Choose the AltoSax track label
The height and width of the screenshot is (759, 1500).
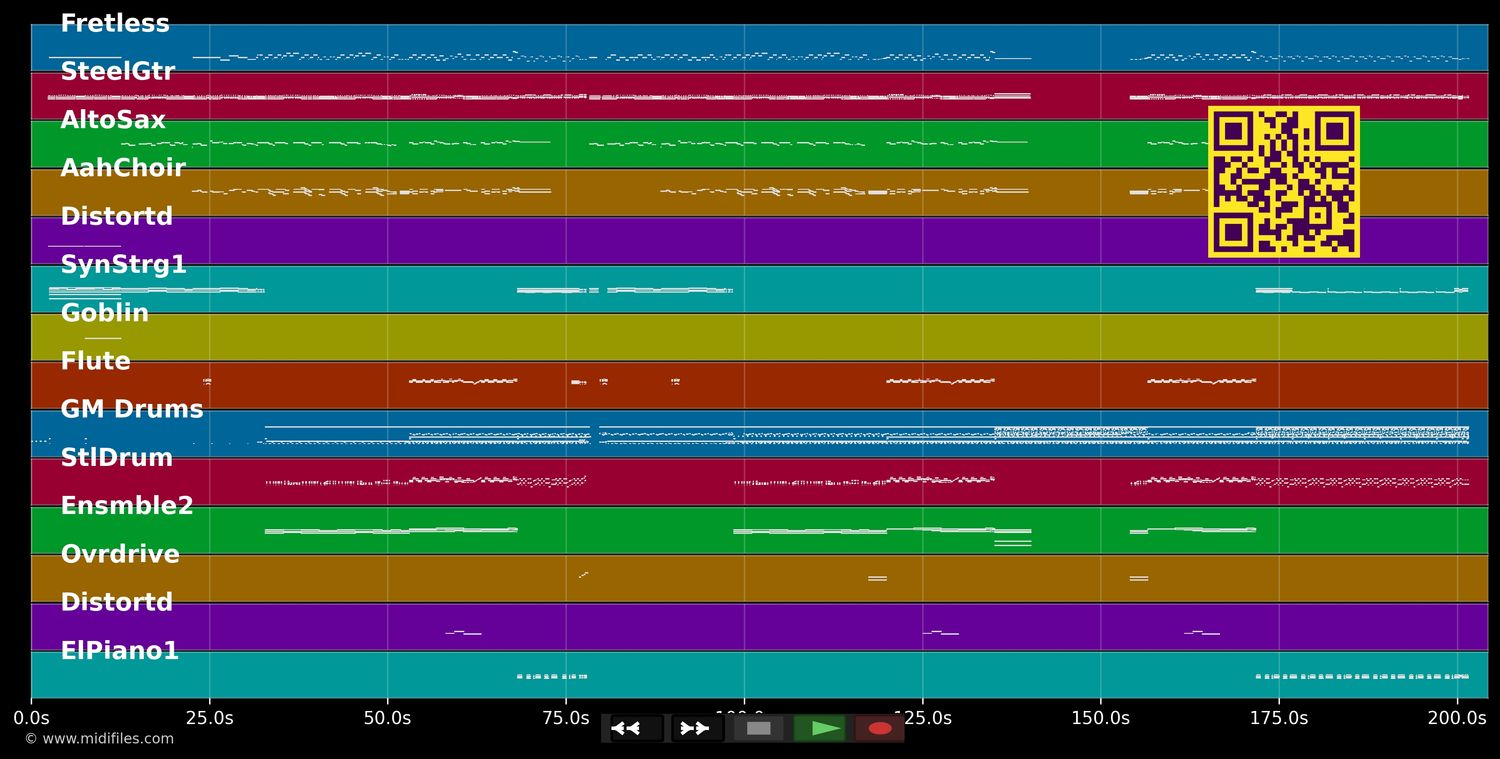[113, 121]
